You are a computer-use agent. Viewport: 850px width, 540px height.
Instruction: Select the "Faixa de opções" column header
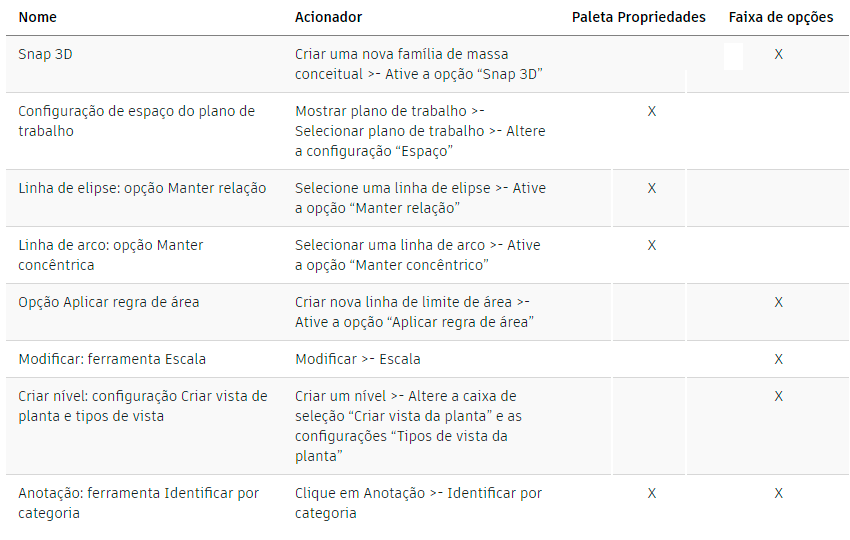780,17
